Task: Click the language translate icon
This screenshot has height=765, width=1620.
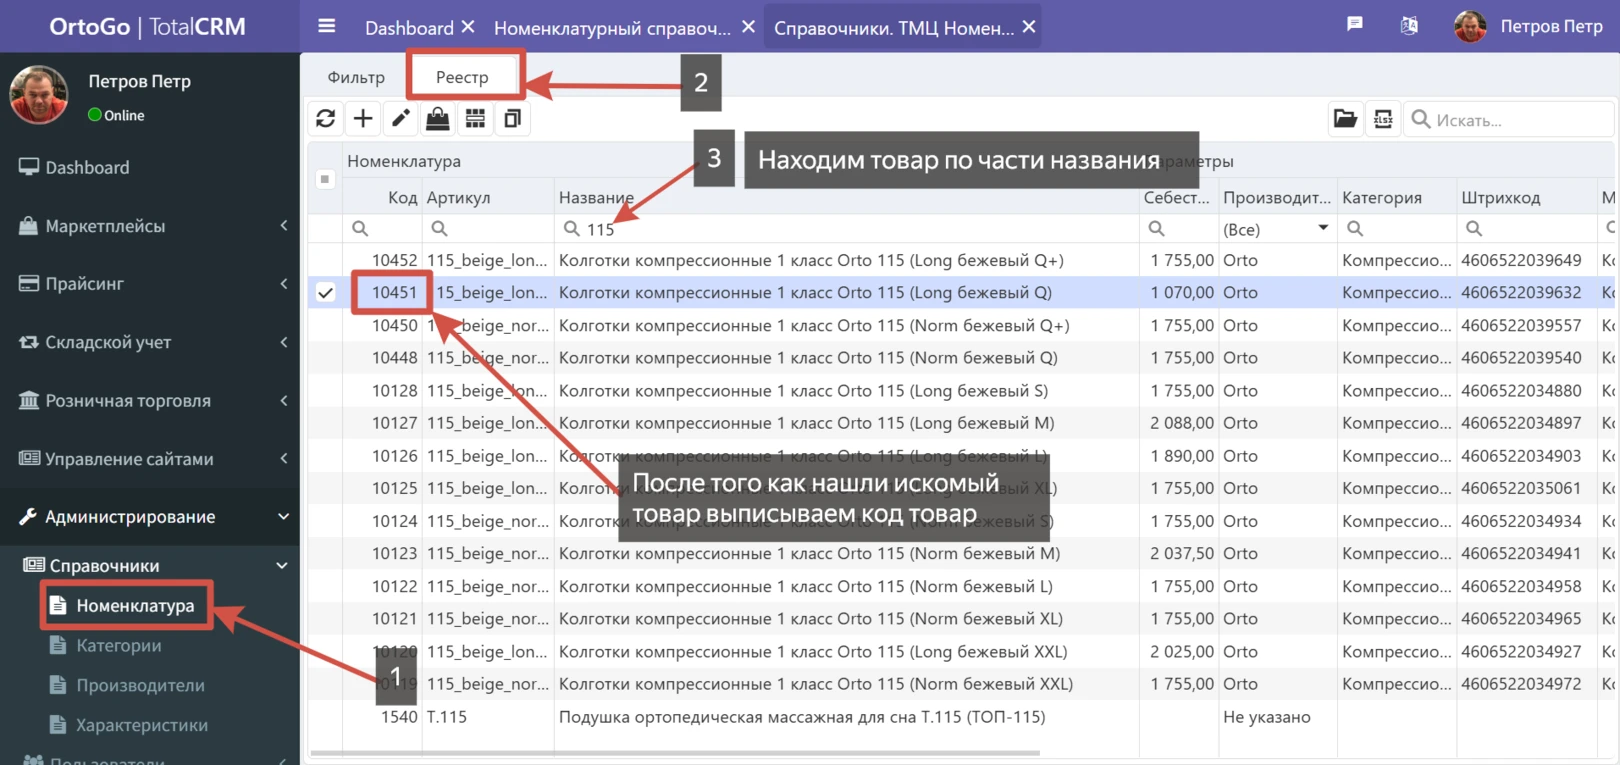Action: tap(1409, 26)
